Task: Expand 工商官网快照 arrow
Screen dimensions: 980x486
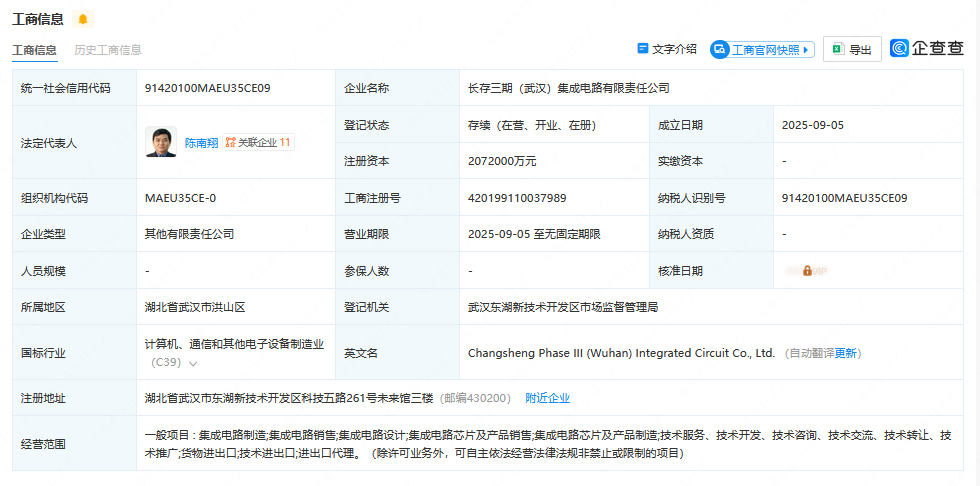Action: pyautogui.click(x=808, y=49)
